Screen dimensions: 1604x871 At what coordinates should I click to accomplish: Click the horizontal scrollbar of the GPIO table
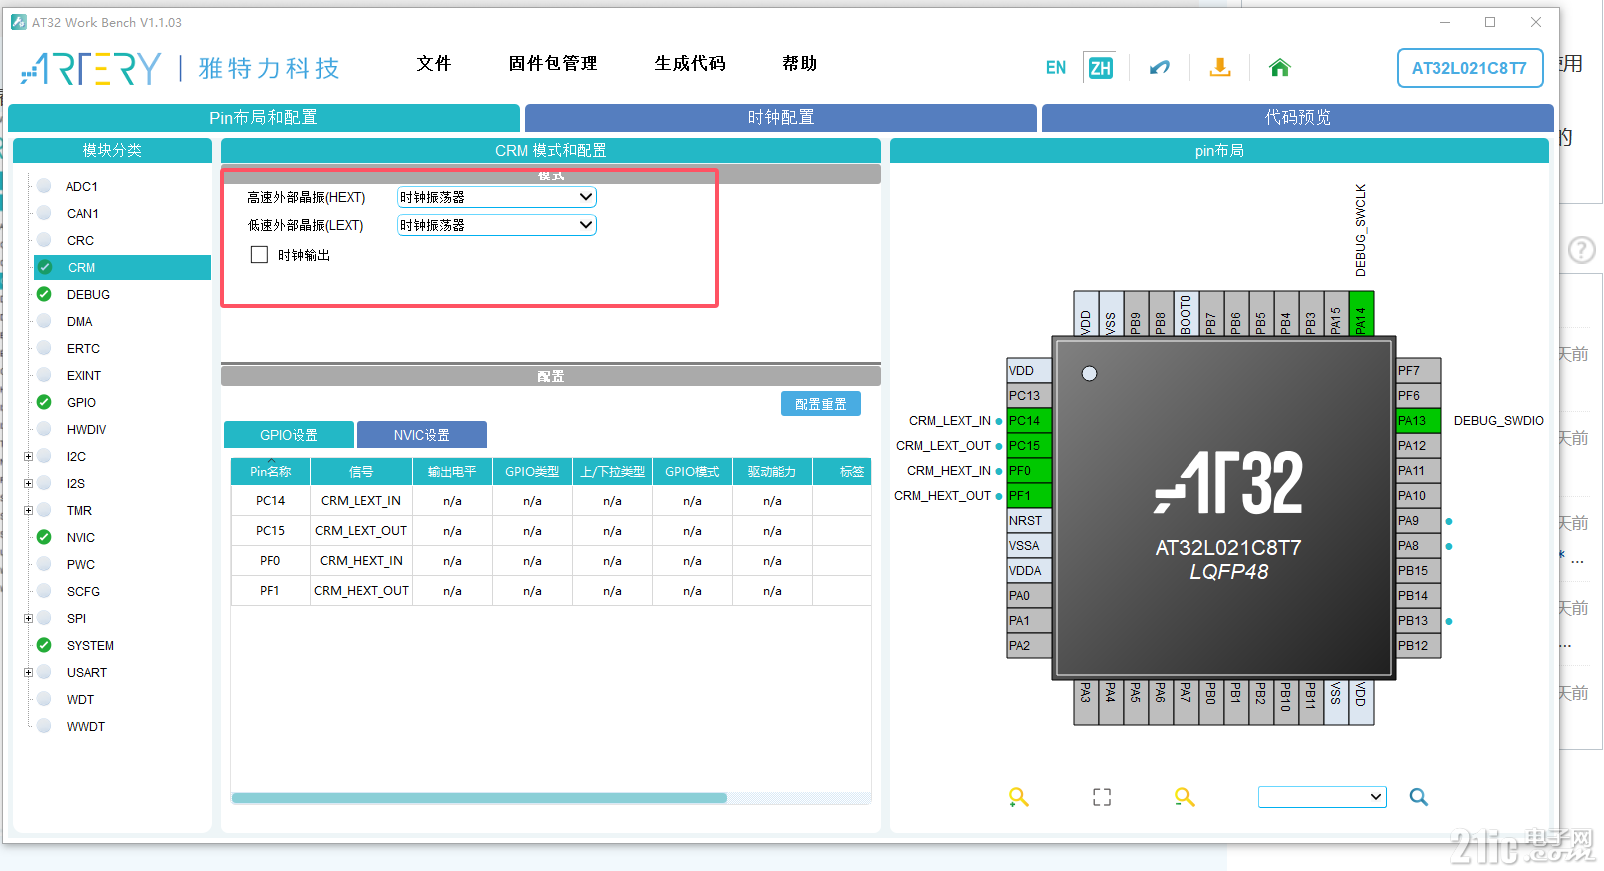click(479, 798)
